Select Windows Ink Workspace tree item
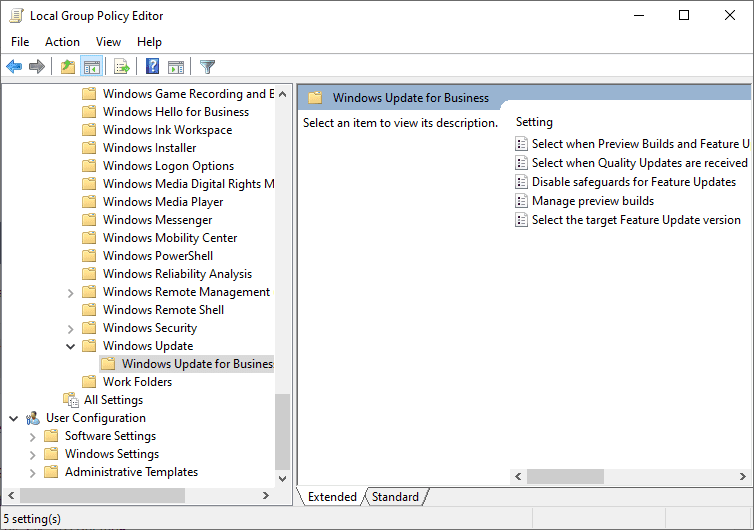The image size is (754, 530). [x=167, y=130]
